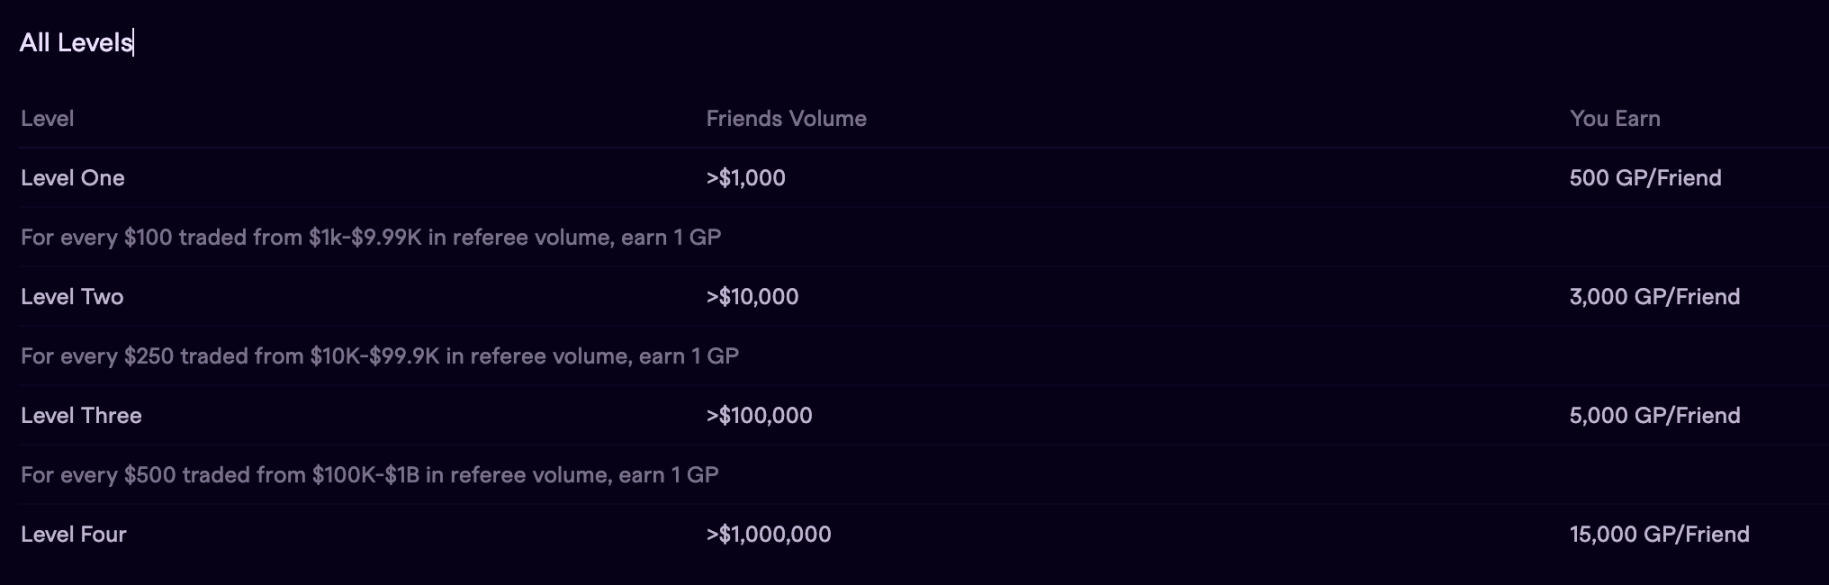Select the Level Four row label
Image resolution: width=1829 pixels, height=585 pixels.
coord(74,535)
